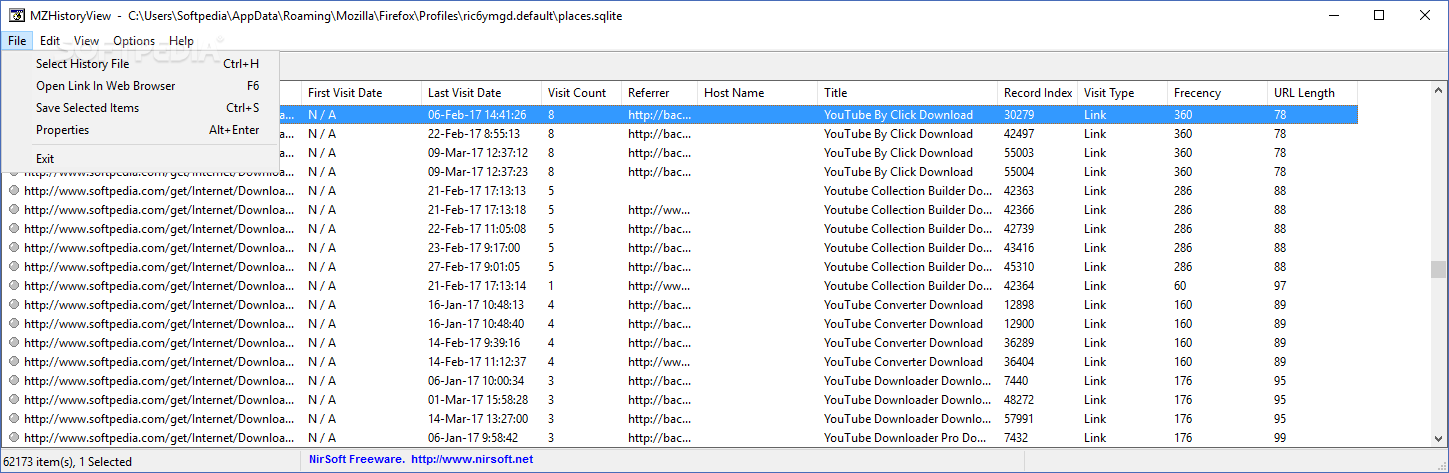Sort by the Visit Type column header

(x=1122, y=93)
